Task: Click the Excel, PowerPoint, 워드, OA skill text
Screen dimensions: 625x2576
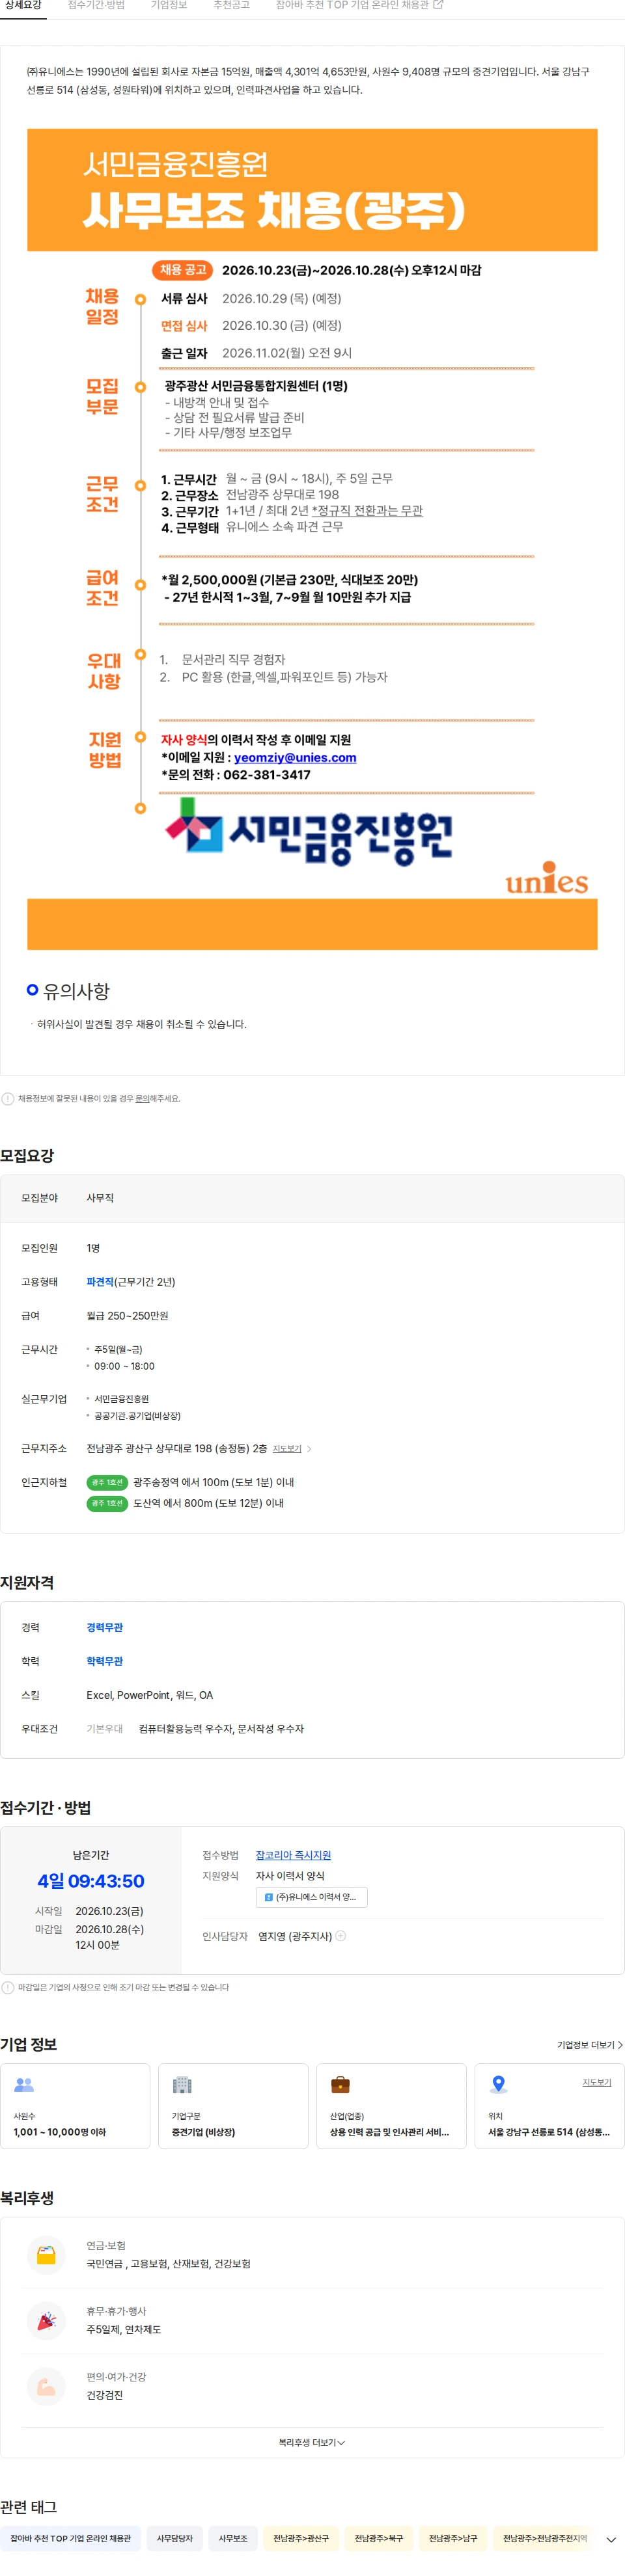Action: pyautogui.click(x=149, y=1696)
